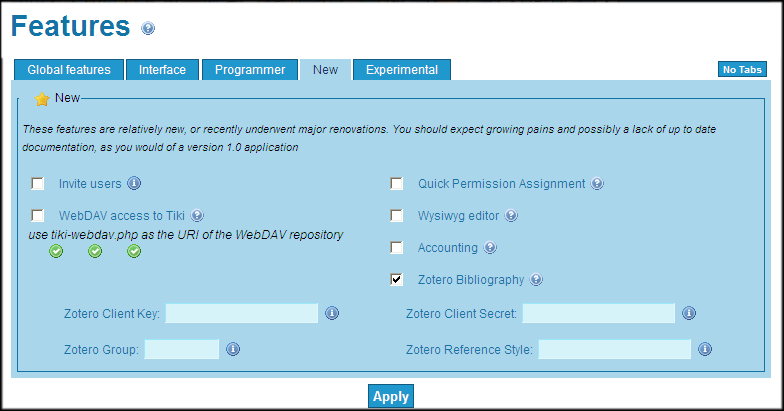Click help icon for Quick Permission Assignment

[x=596, y=184]
